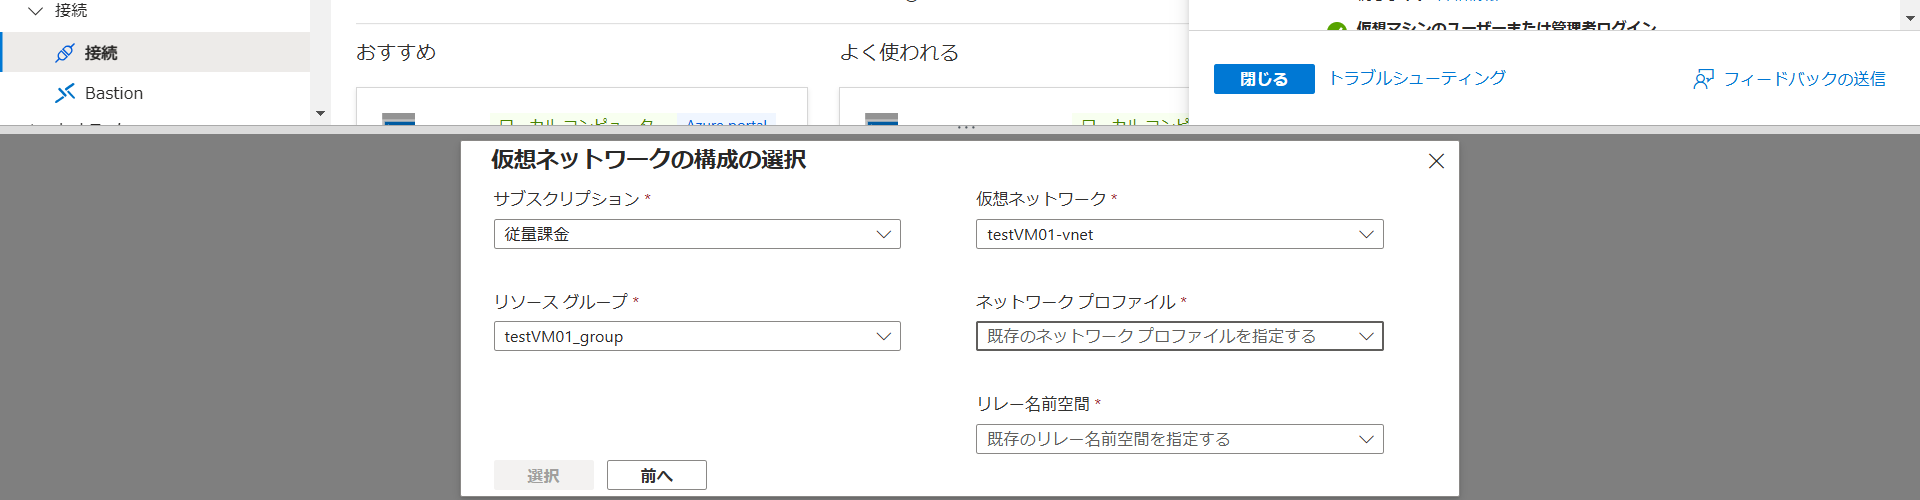The width and height of the screenshot is (1920, 500).
Task: Click the computer icon on the よく使われる card
Action: pos(881,119)
